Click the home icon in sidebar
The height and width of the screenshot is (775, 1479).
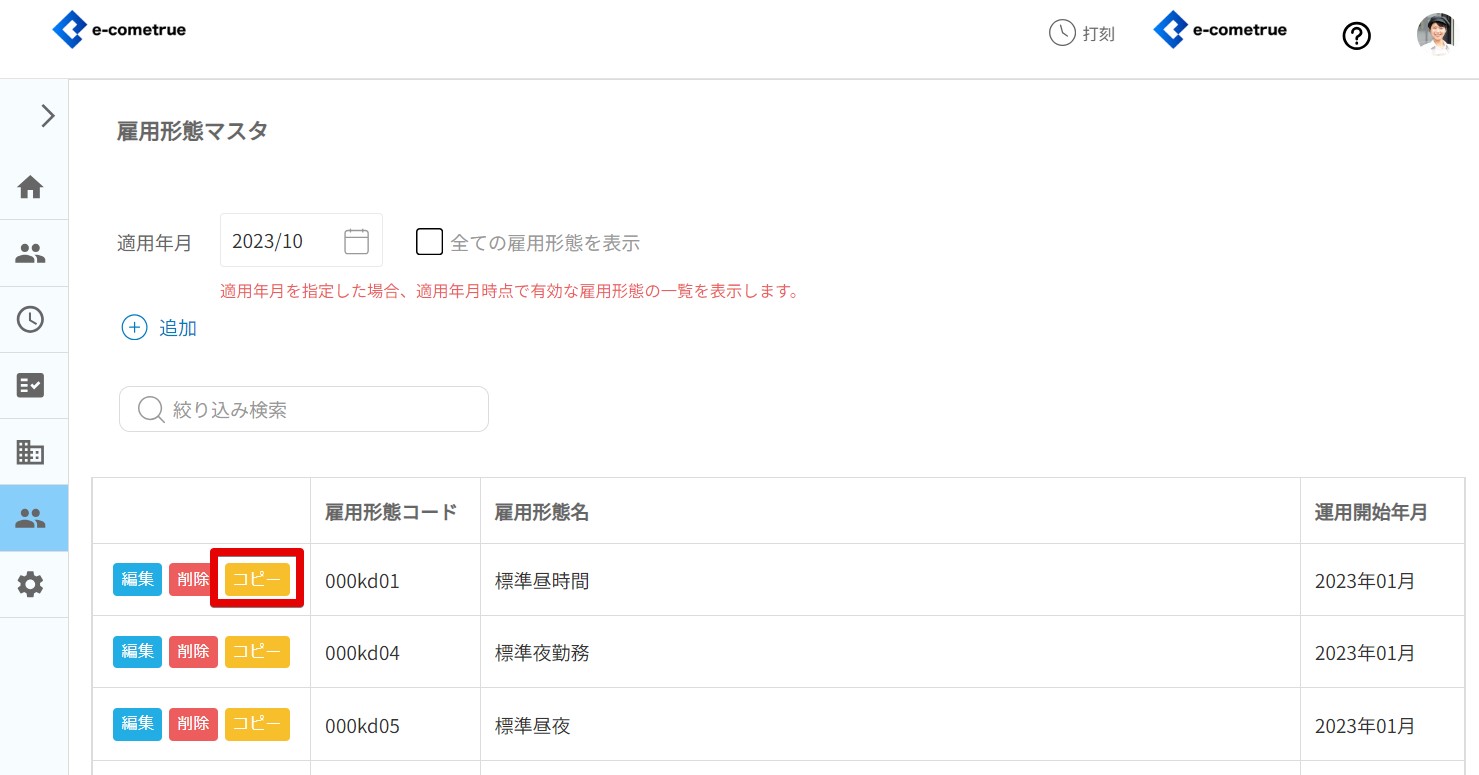coord(31,187)
